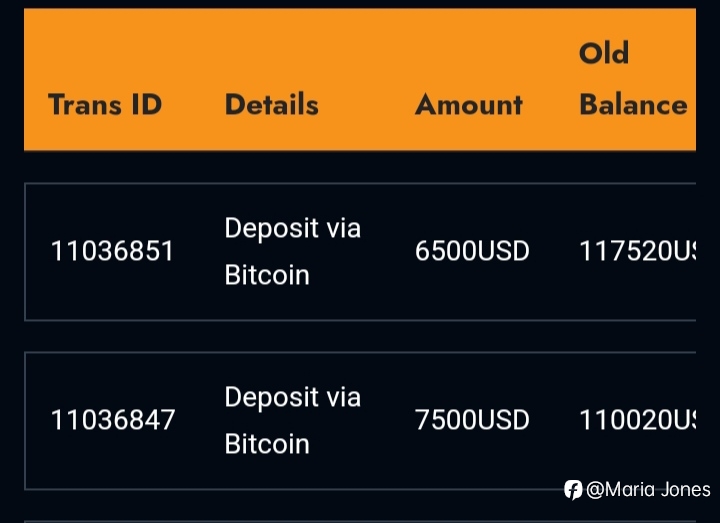
Task: Select transaction ID 11036851
Action: [112, 251]
